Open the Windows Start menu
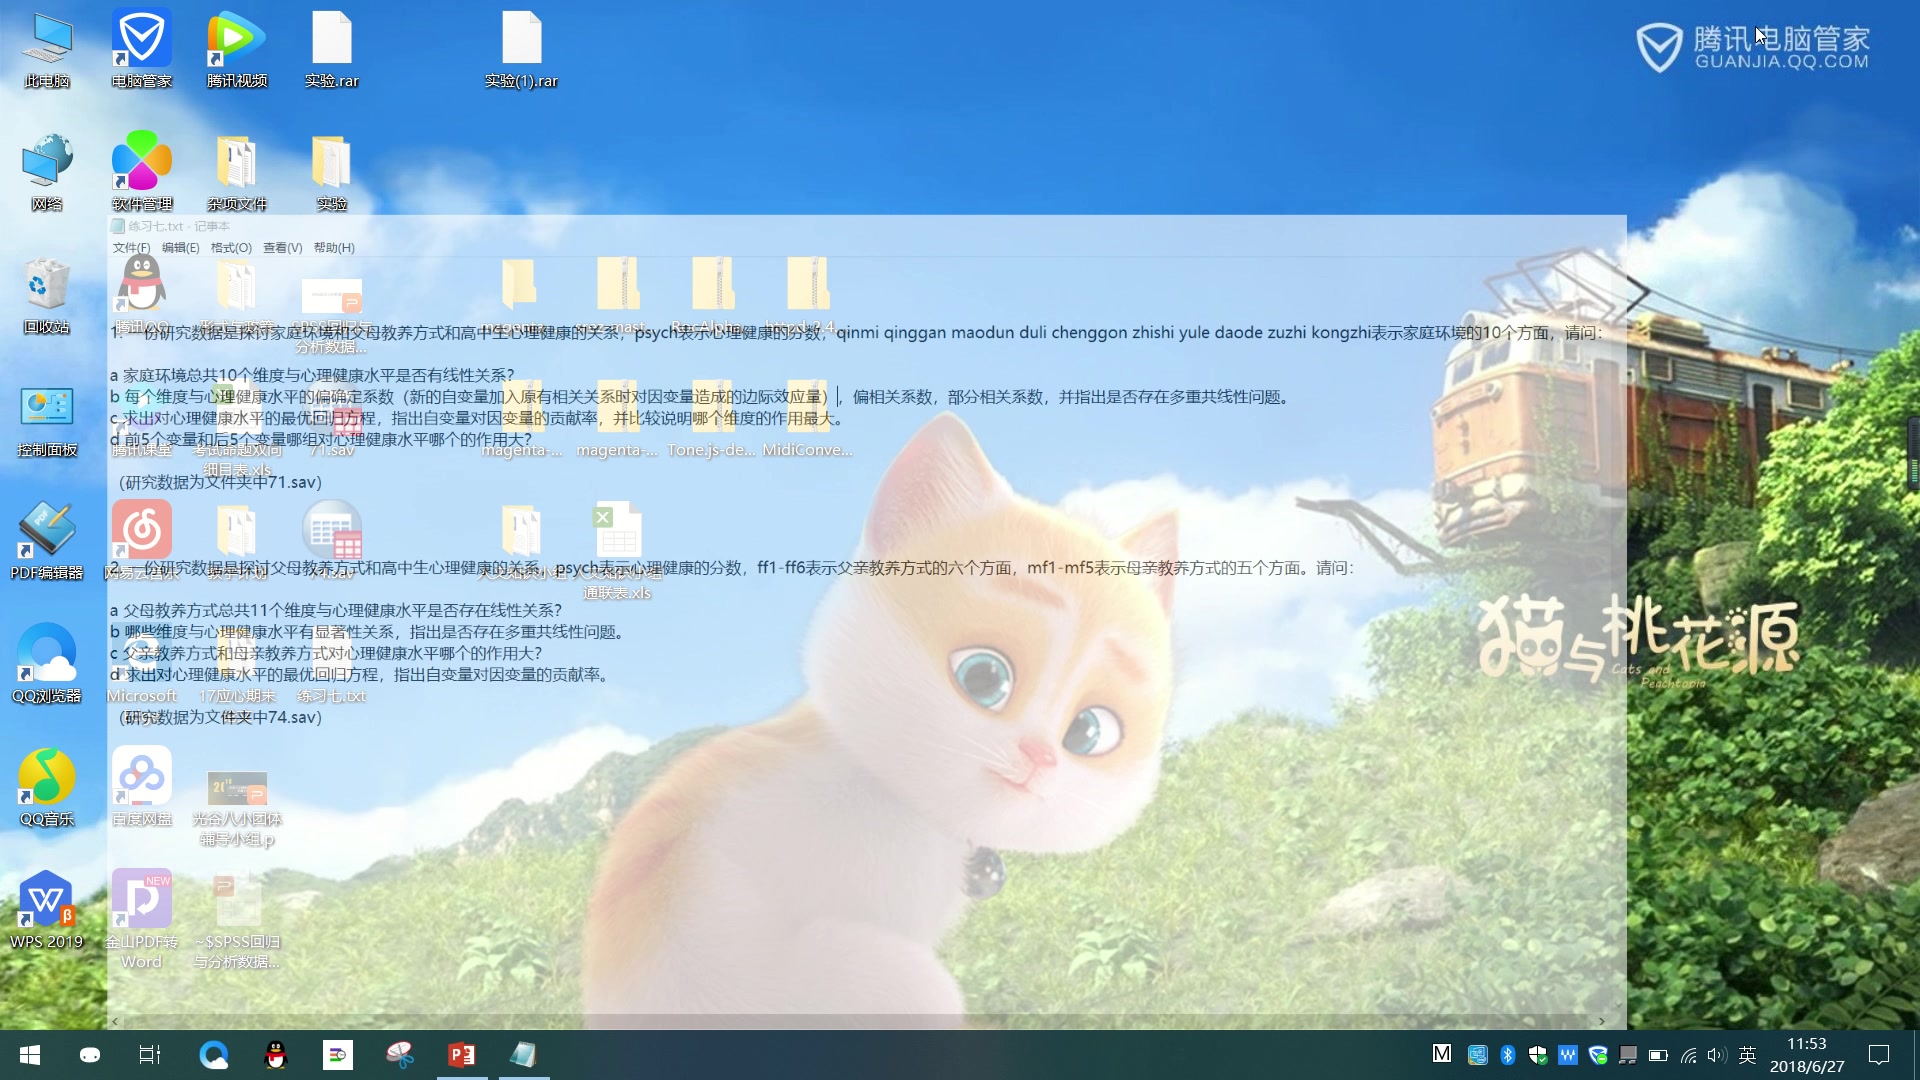The width and height of the screenshot is (1920, 1080). tap(30, 1055)
